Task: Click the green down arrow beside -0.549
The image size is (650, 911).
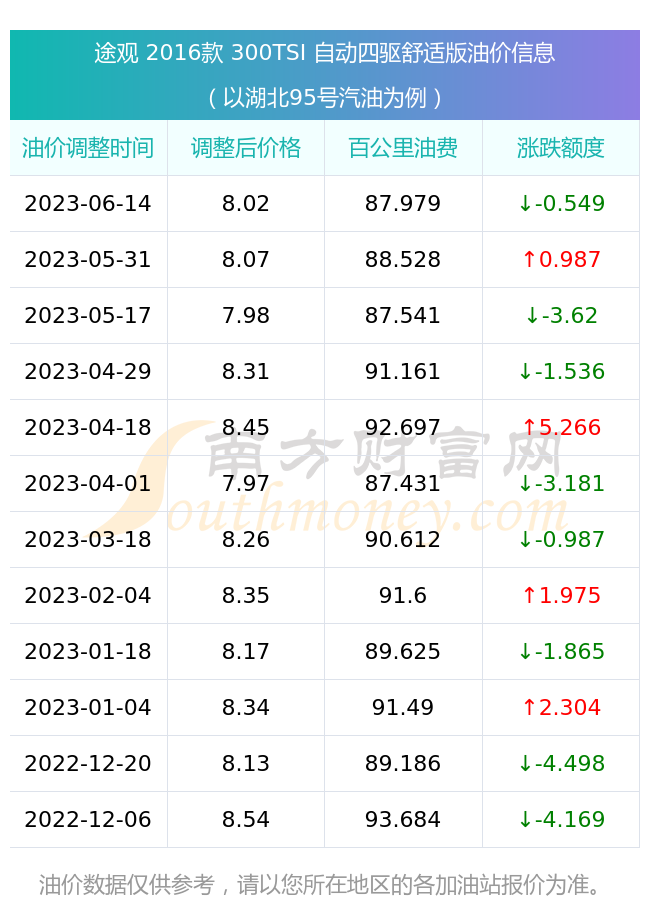Action: pos(525,203)
